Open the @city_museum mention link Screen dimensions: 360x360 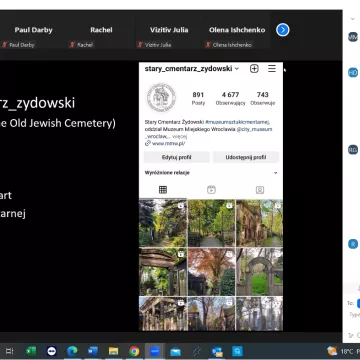tap(254, 129)
